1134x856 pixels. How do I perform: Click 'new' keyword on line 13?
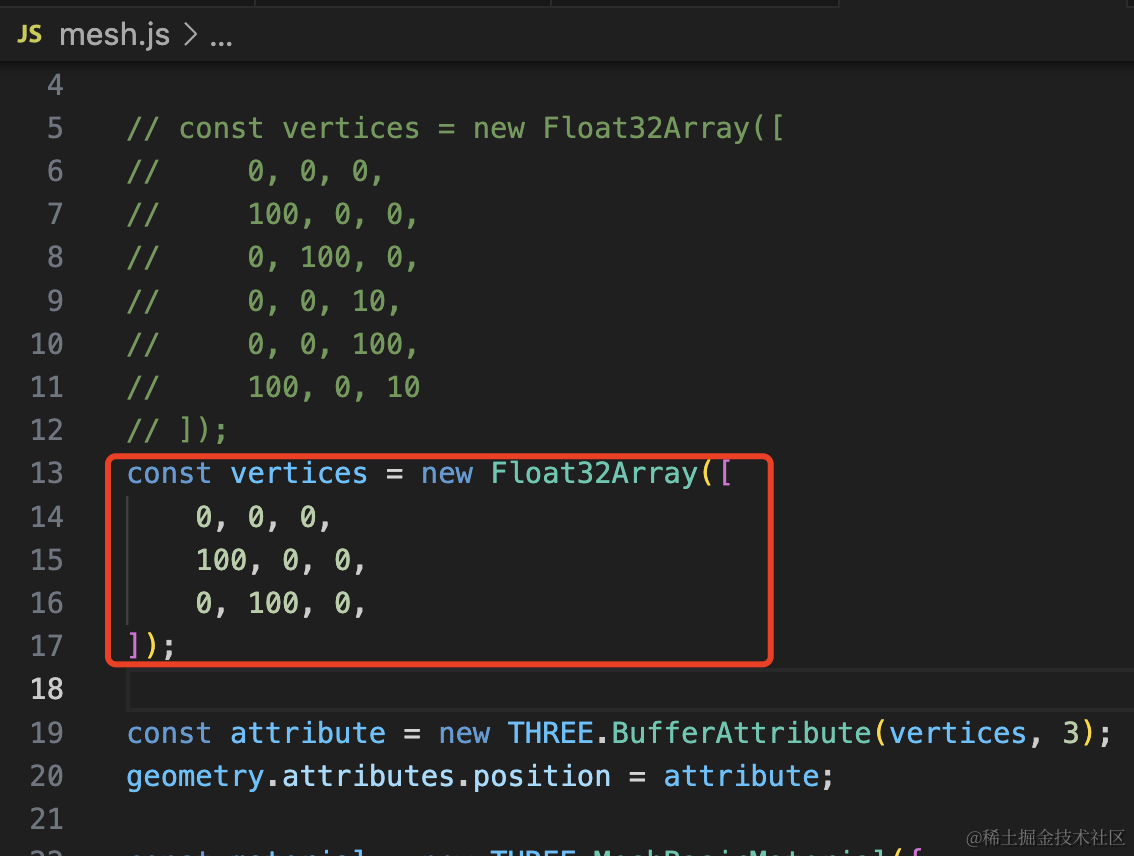447,473
